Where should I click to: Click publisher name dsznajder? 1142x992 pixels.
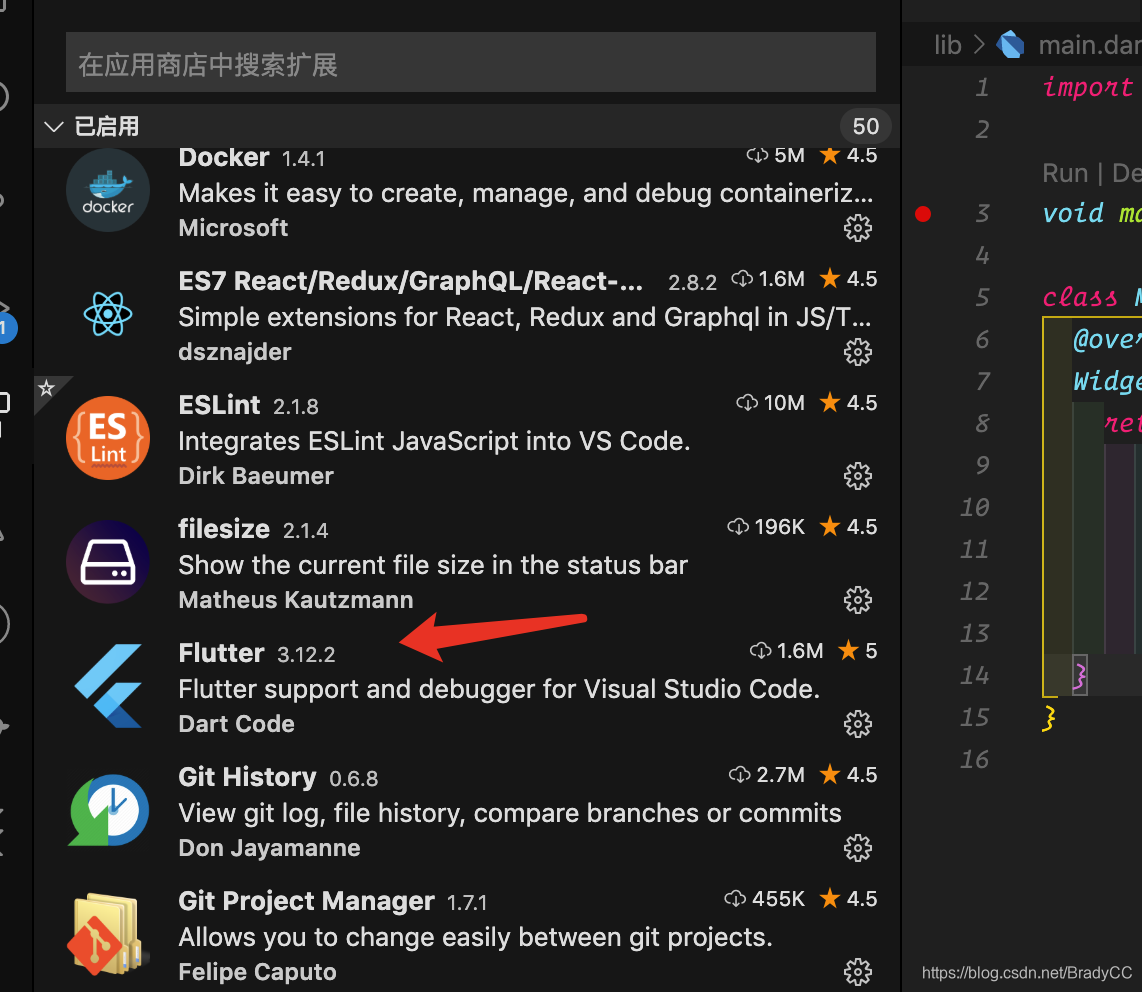(235, 352)
